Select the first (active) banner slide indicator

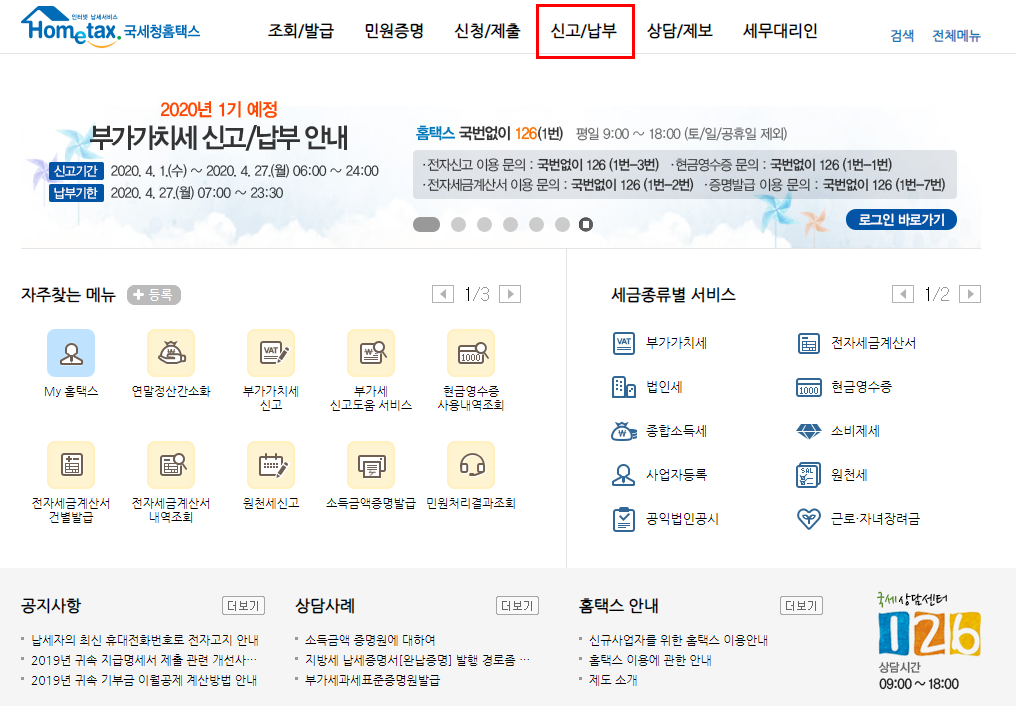click(x=426, y=224)
